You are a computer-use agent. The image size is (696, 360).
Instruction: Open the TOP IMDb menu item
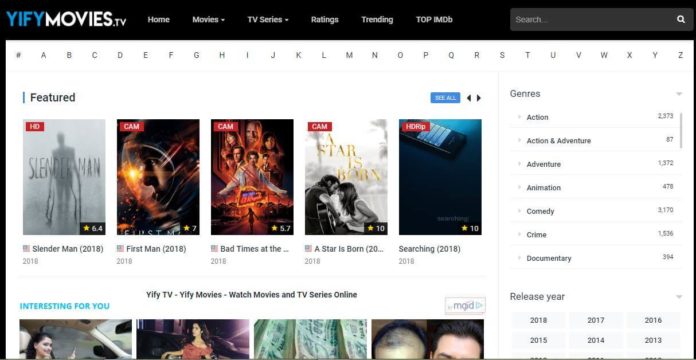434,20
